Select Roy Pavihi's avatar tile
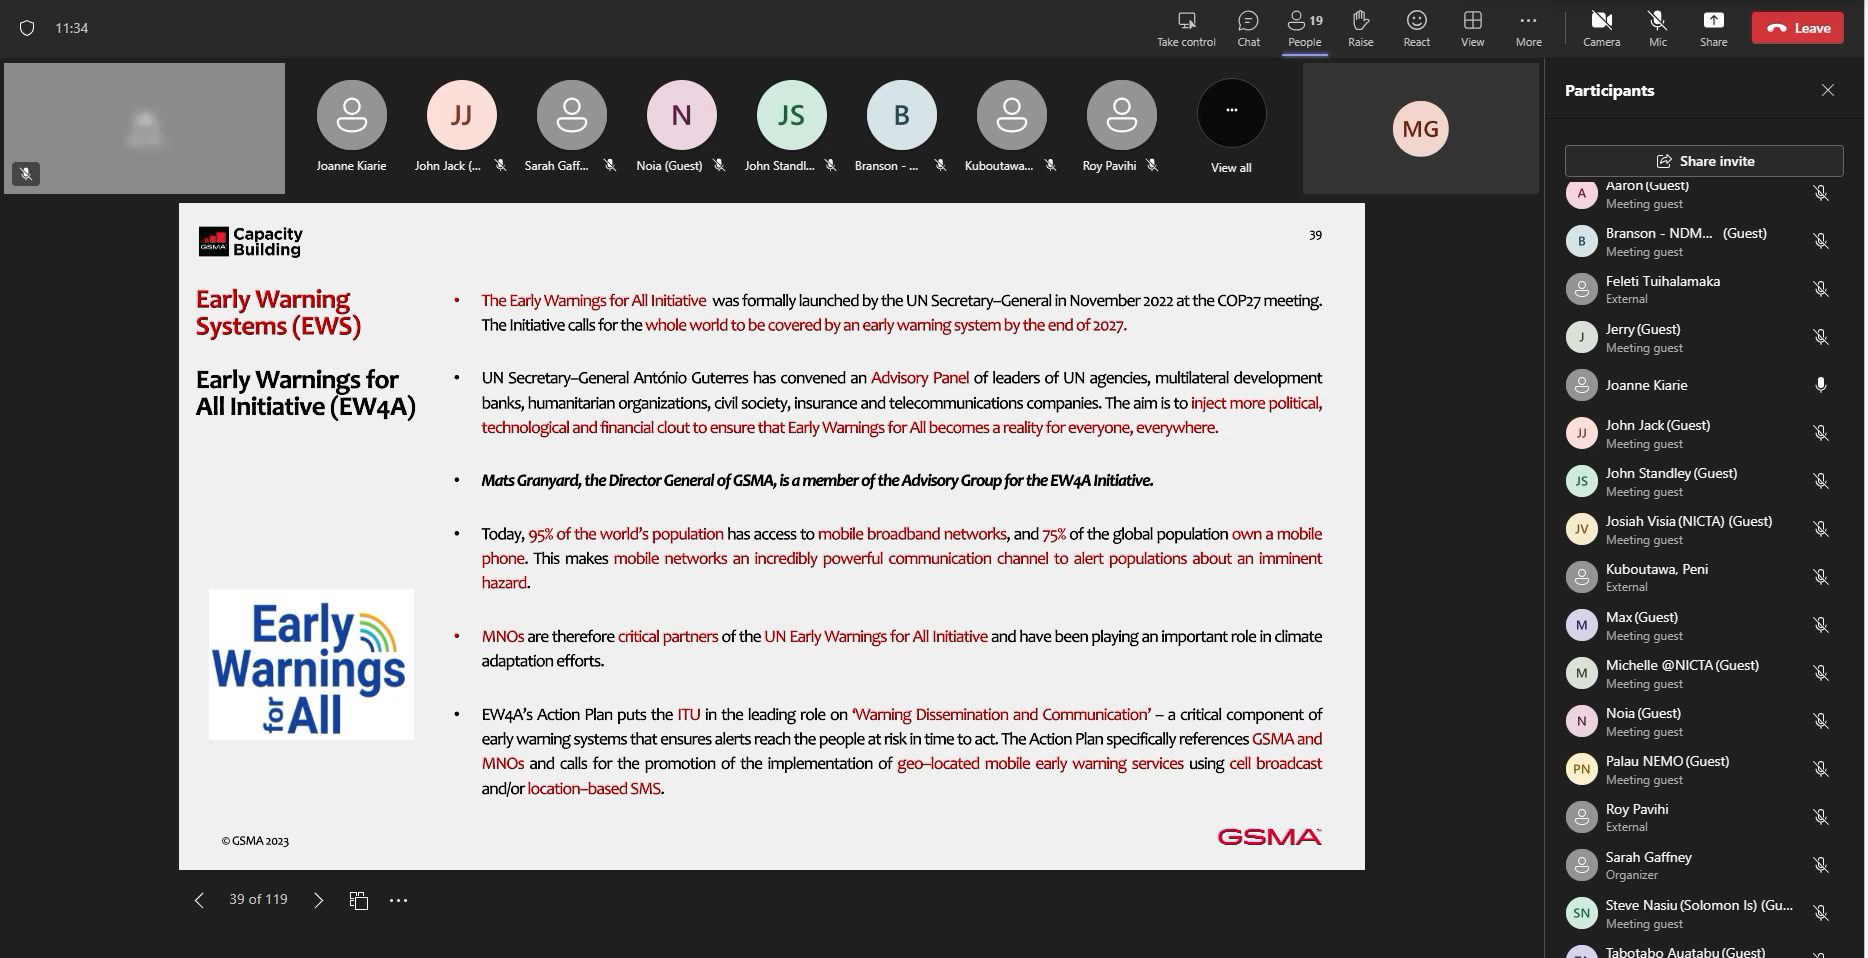Viewport: 1868px width, 958px height. [x=1121, y=115]
